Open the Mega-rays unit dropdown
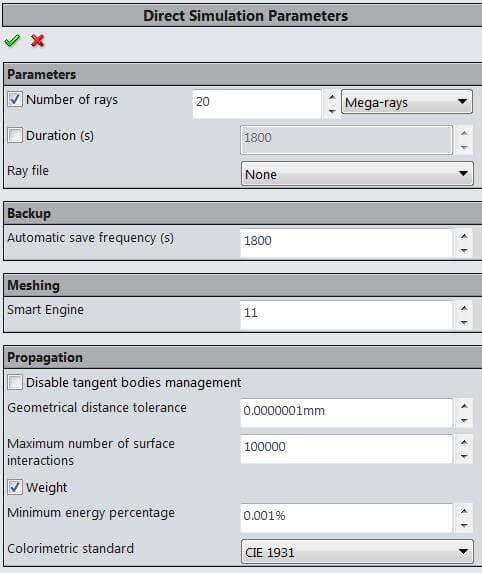Image resolution: width=482 pixels, height=573 pixels. pyautogui.click(x=407, y=102)
